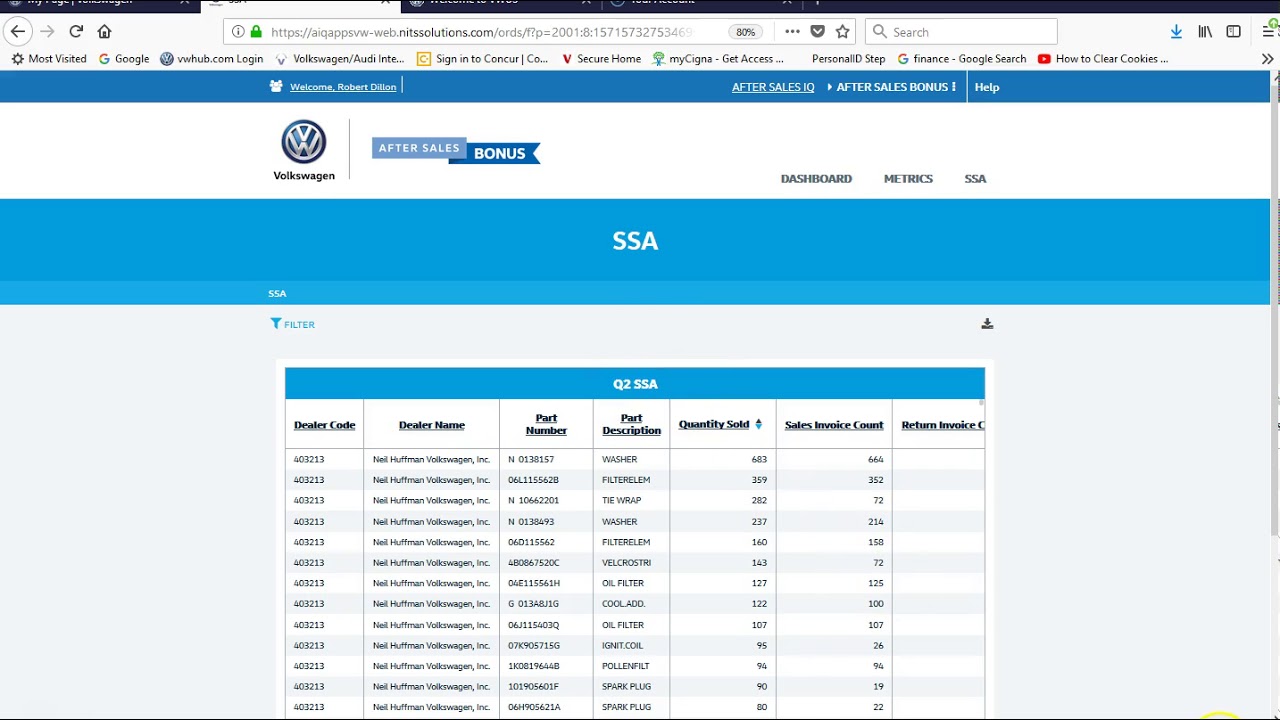This screenshot has width=1280, height=720.
Task: Go to the METRICS menu
Action: pyautogui.click(x=908, y=179)
